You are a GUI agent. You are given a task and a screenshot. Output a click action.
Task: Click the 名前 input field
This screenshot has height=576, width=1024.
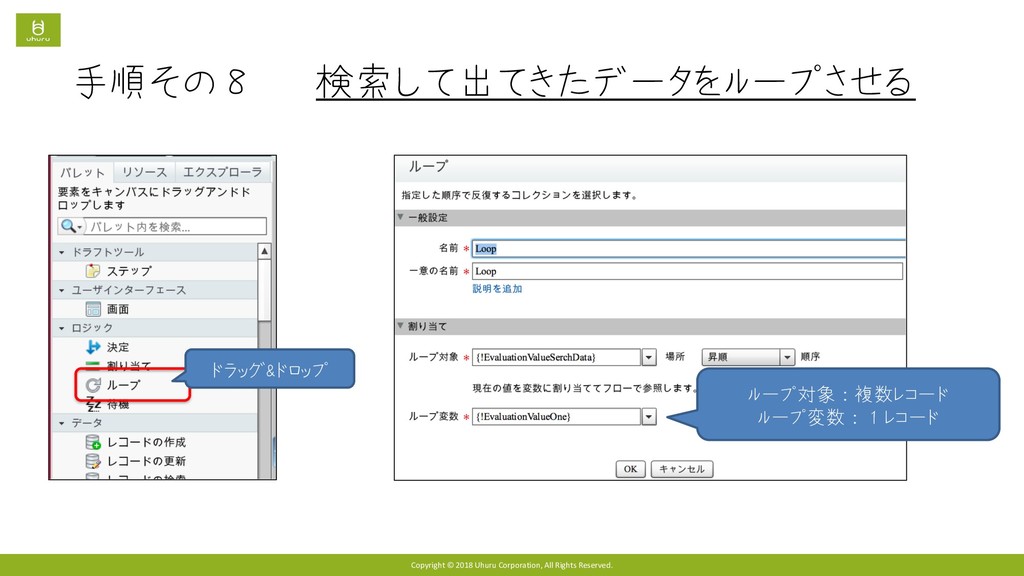pos(688,248)
